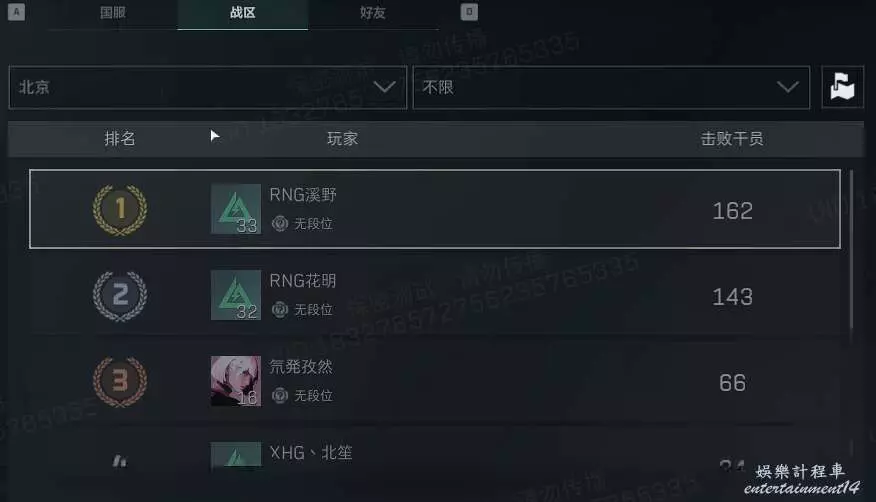
Task: Click rank emblem beside RNG花明's 无段位
Action: pyautogui.click(x=280, y=309)
